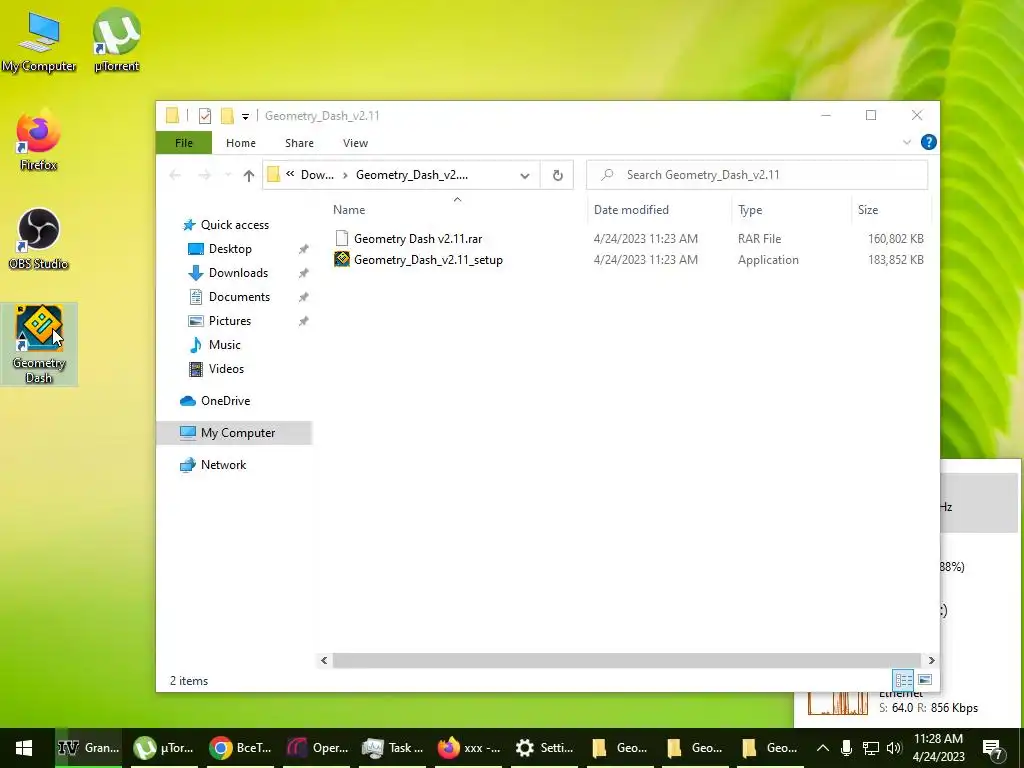Open Documents in the navigation pane
The image size is (1024, 768).
[239, 296]
